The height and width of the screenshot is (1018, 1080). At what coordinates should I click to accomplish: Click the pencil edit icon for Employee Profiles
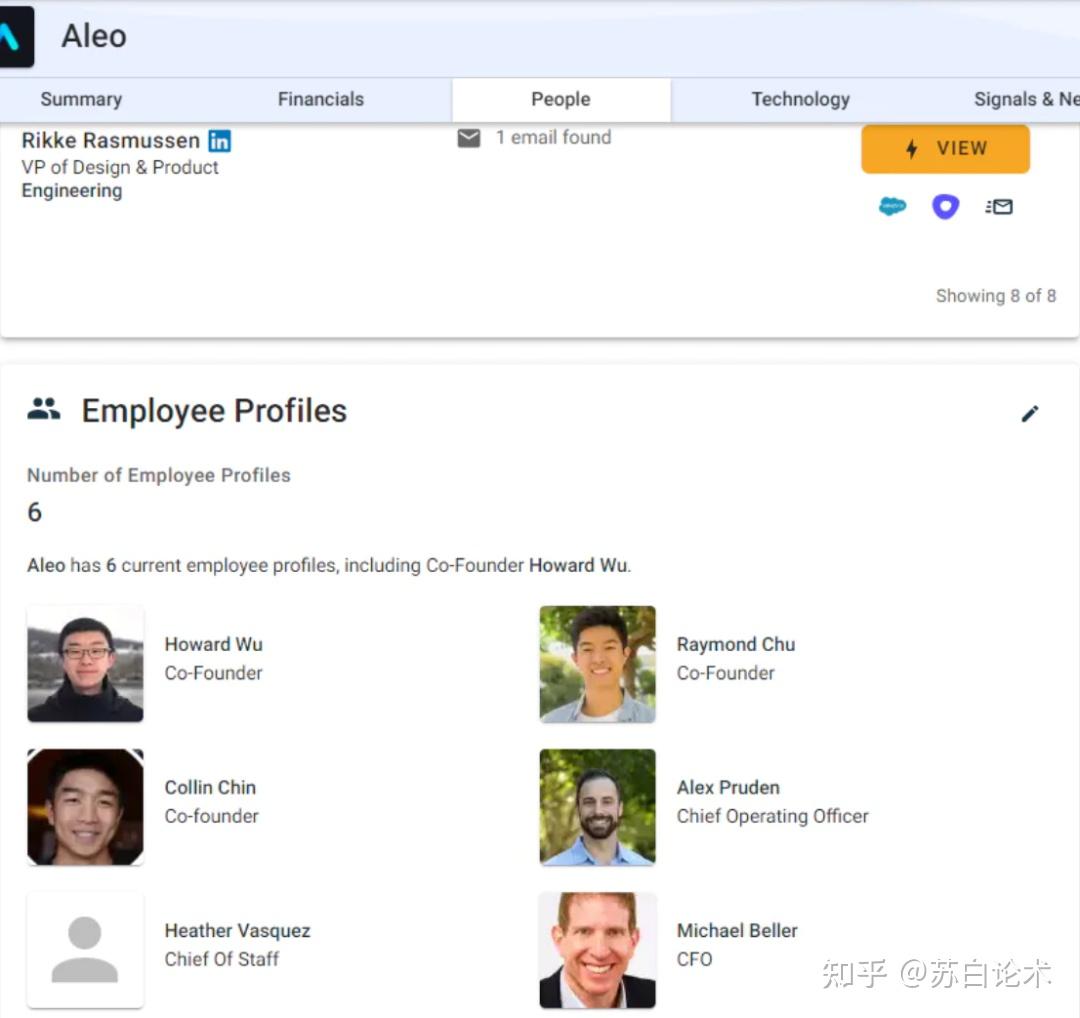pos(1031,414)
